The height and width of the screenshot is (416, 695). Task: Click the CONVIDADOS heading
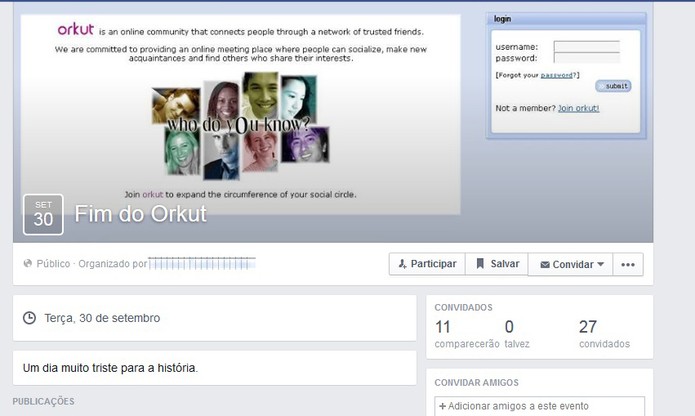tap(463, 307)
